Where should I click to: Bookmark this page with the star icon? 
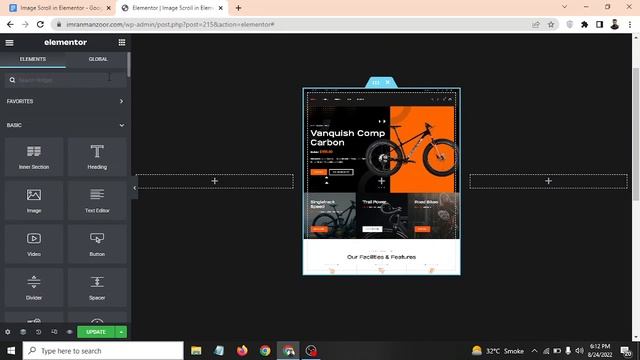pyautogui.click(x=551, y=24)
